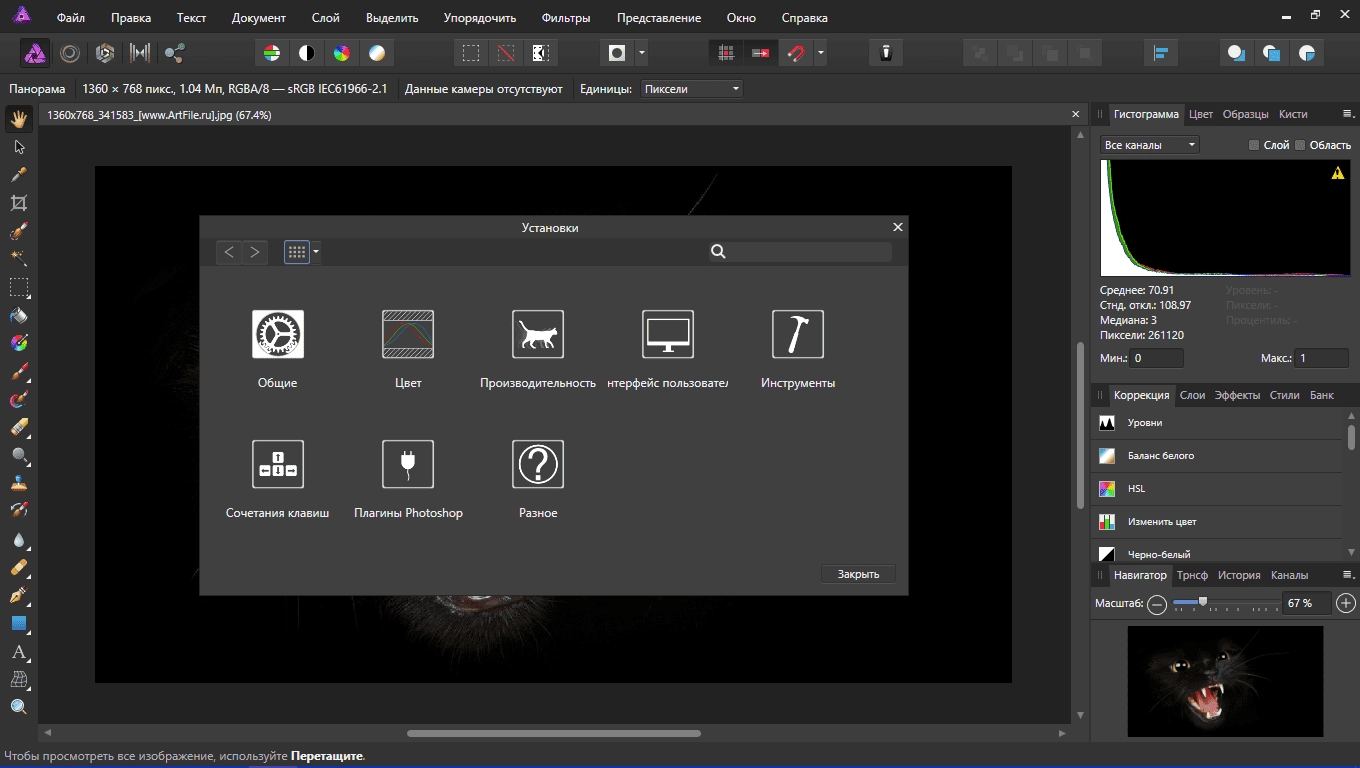Open the Навигатор panel options menu
This screenshot has height=768, width=1360.
tap(1347, 575)
